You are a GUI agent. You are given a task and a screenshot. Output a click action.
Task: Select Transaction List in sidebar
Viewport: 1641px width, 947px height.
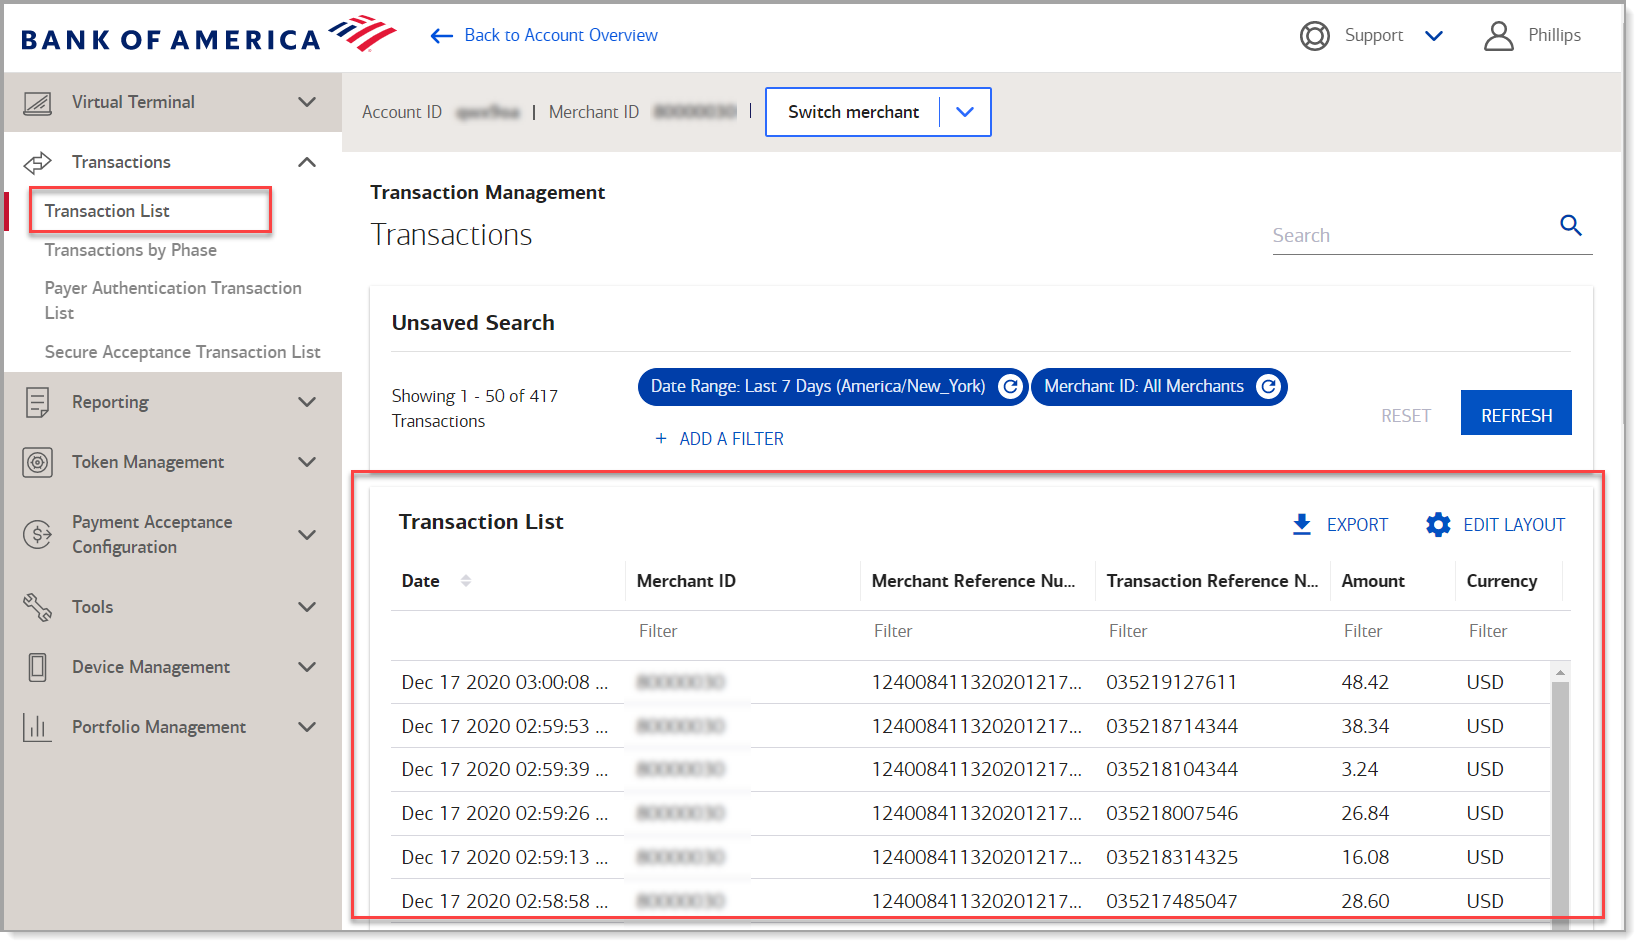(x=107, y=211)
